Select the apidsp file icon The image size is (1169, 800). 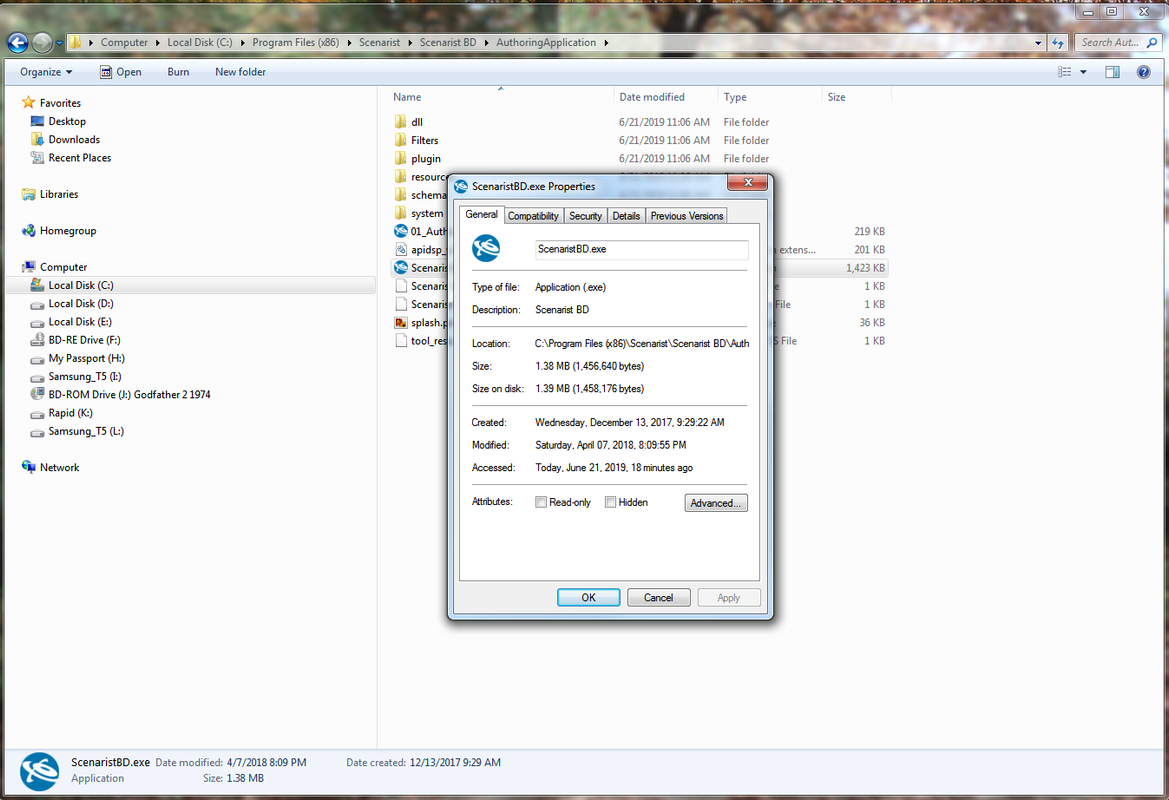pyautogui.click(x=400, y=250)
